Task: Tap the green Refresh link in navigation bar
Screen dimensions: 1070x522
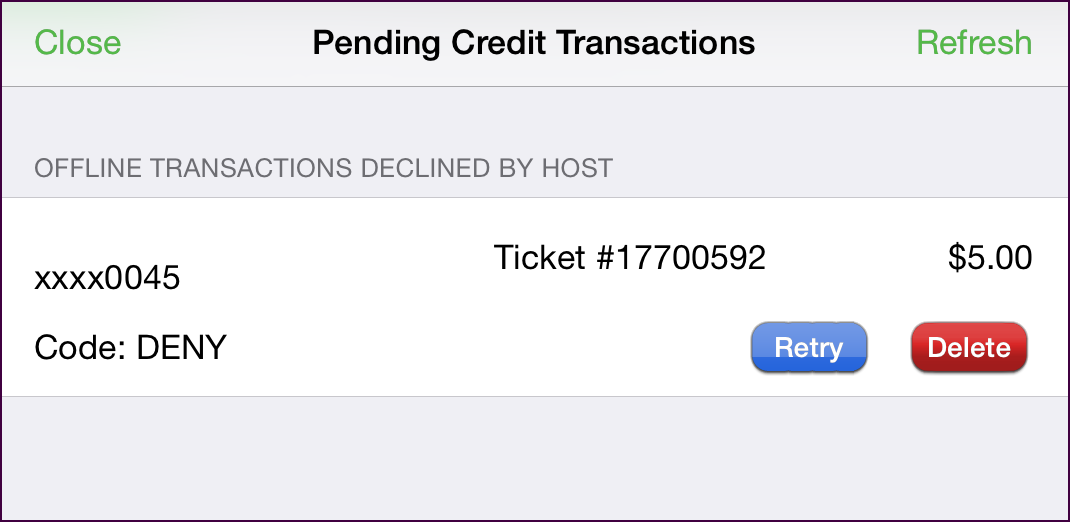Action: [974, 42]
